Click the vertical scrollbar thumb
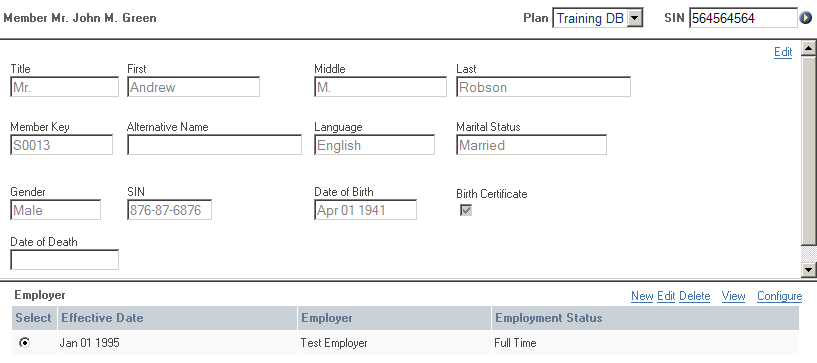The height and width of the screenshot is (363, 817). 808,151
